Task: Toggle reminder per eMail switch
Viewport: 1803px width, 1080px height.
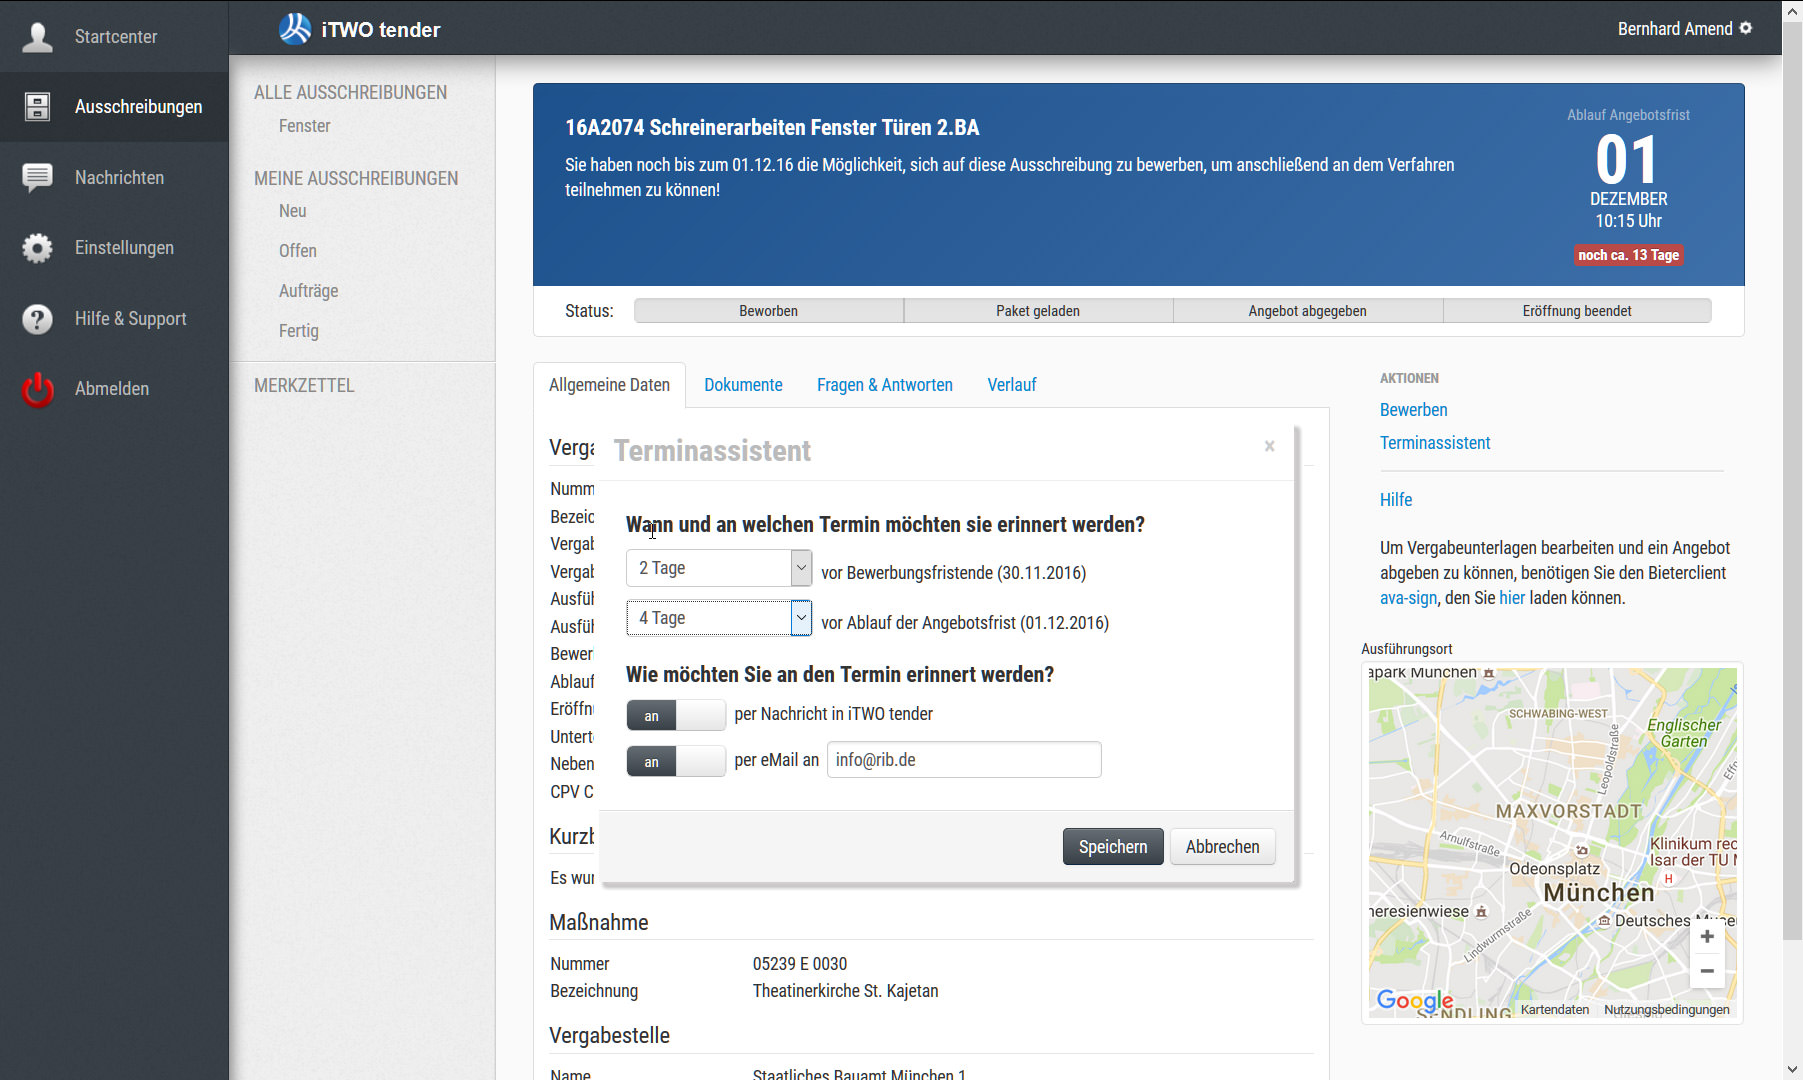Action: tap(676, 761)
